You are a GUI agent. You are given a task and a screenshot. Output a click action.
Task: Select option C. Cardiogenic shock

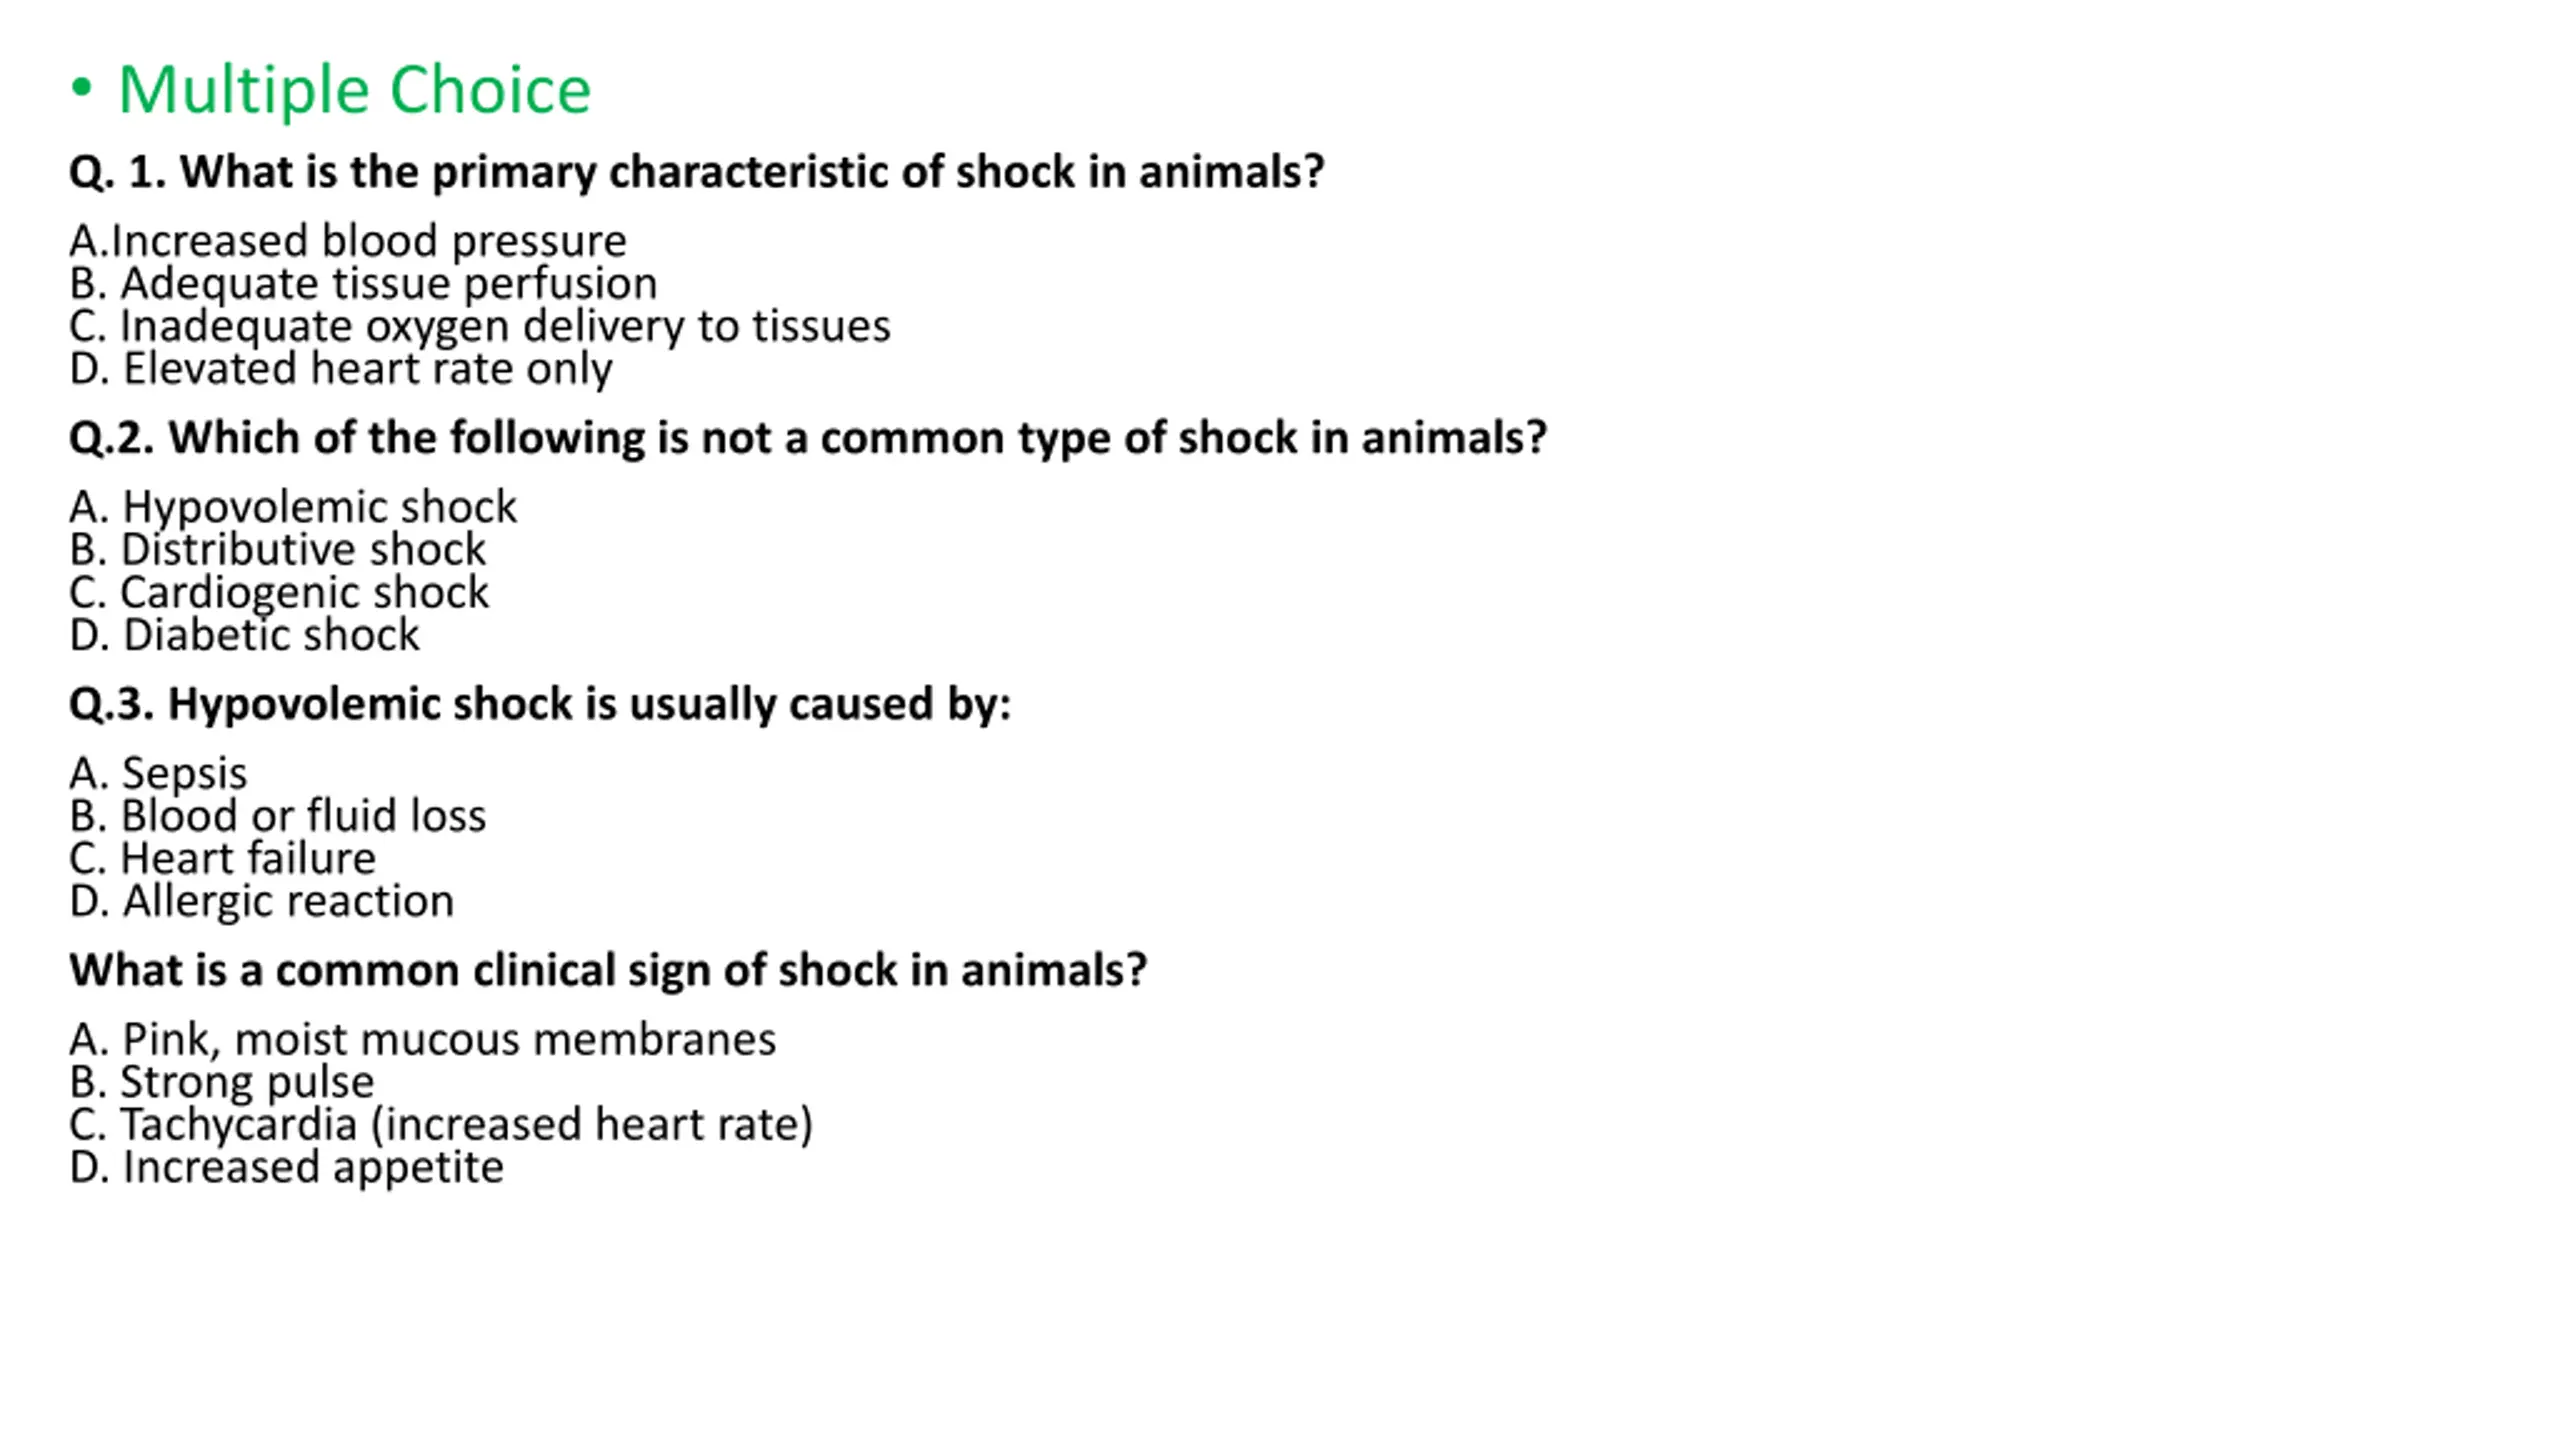click(279, 593)
